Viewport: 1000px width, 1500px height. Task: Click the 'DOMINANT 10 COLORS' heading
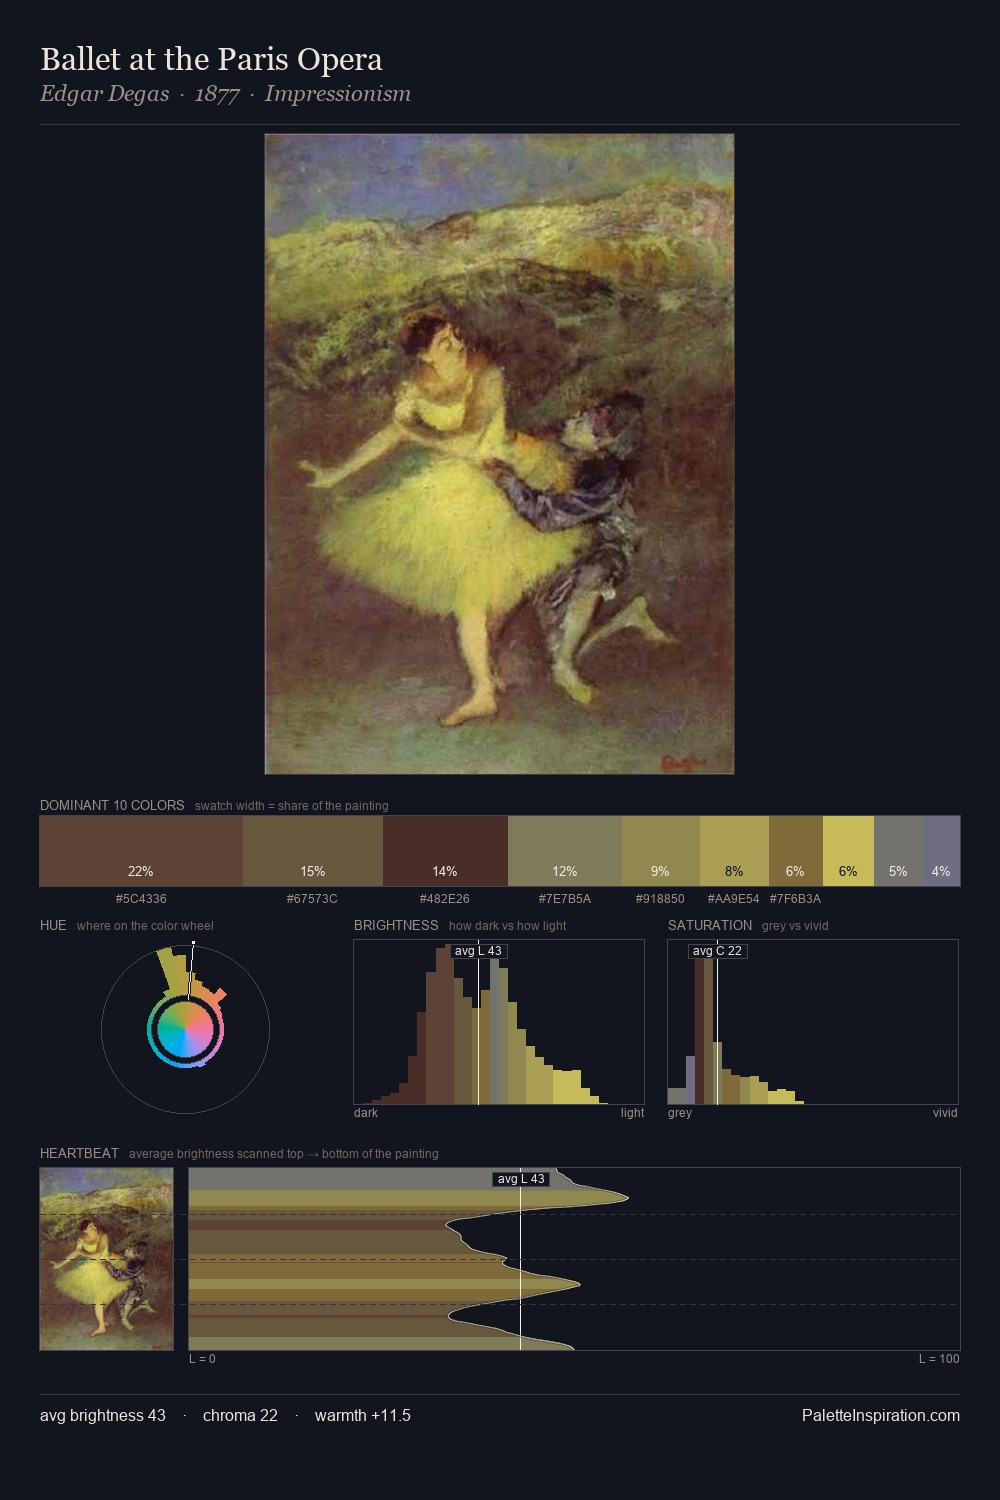[x=112, y=805]
